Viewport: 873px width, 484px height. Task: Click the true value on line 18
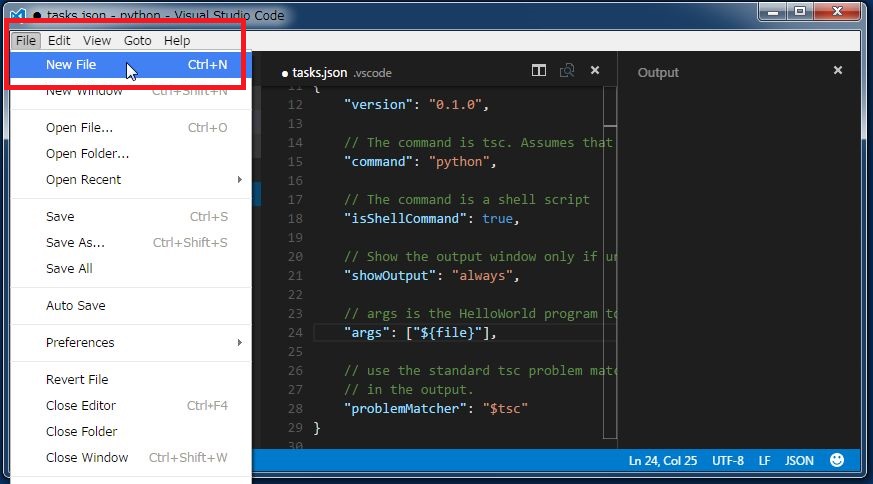[x=497, y=218]
